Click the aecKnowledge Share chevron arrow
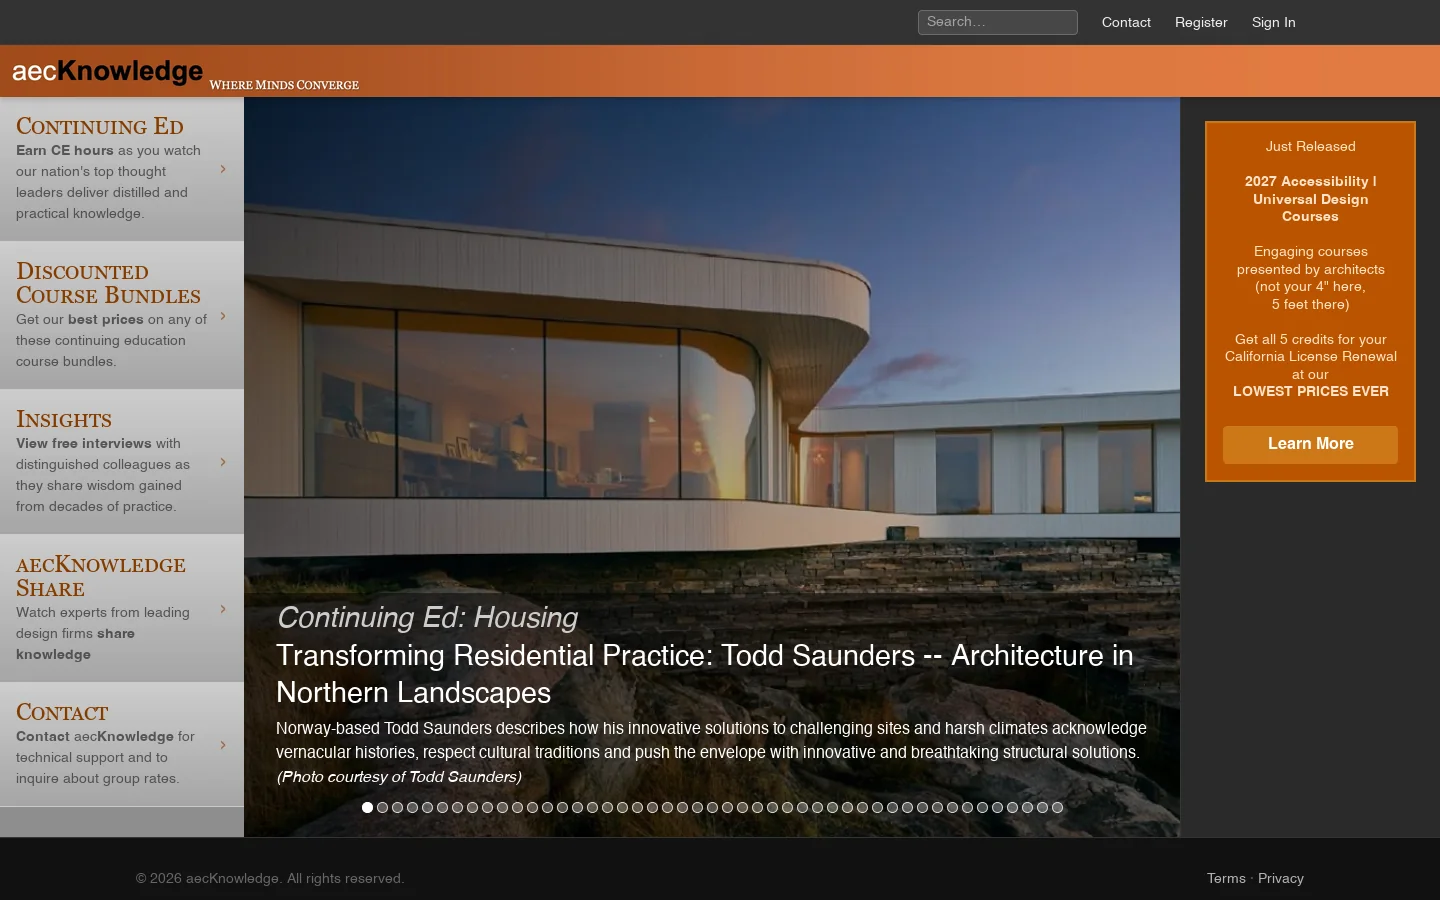Screen dimensions: 1440x900 coord(223,609)
